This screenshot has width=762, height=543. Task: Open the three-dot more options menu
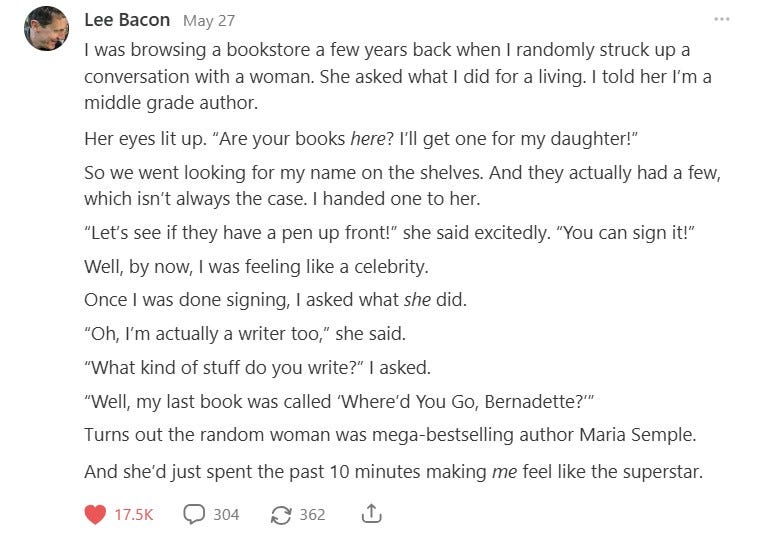tap(722, 19)
